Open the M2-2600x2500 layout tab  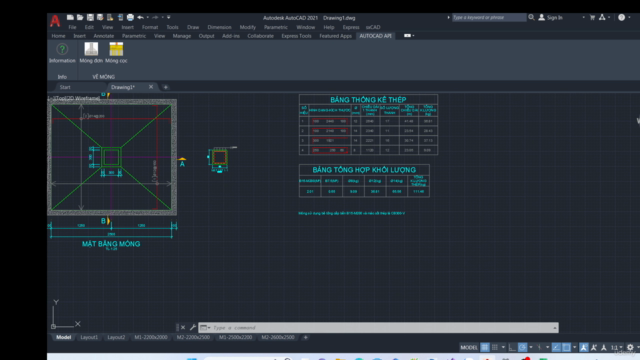pos(278,337)
